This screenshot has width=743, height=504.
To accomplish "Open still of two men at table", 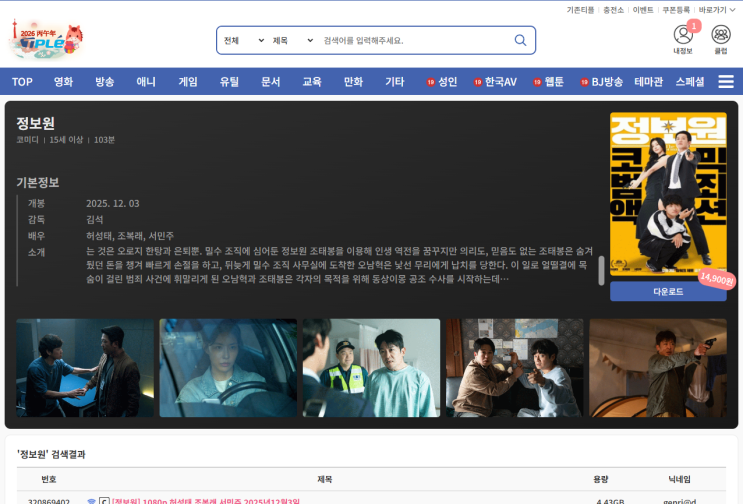I will [85, 368].
